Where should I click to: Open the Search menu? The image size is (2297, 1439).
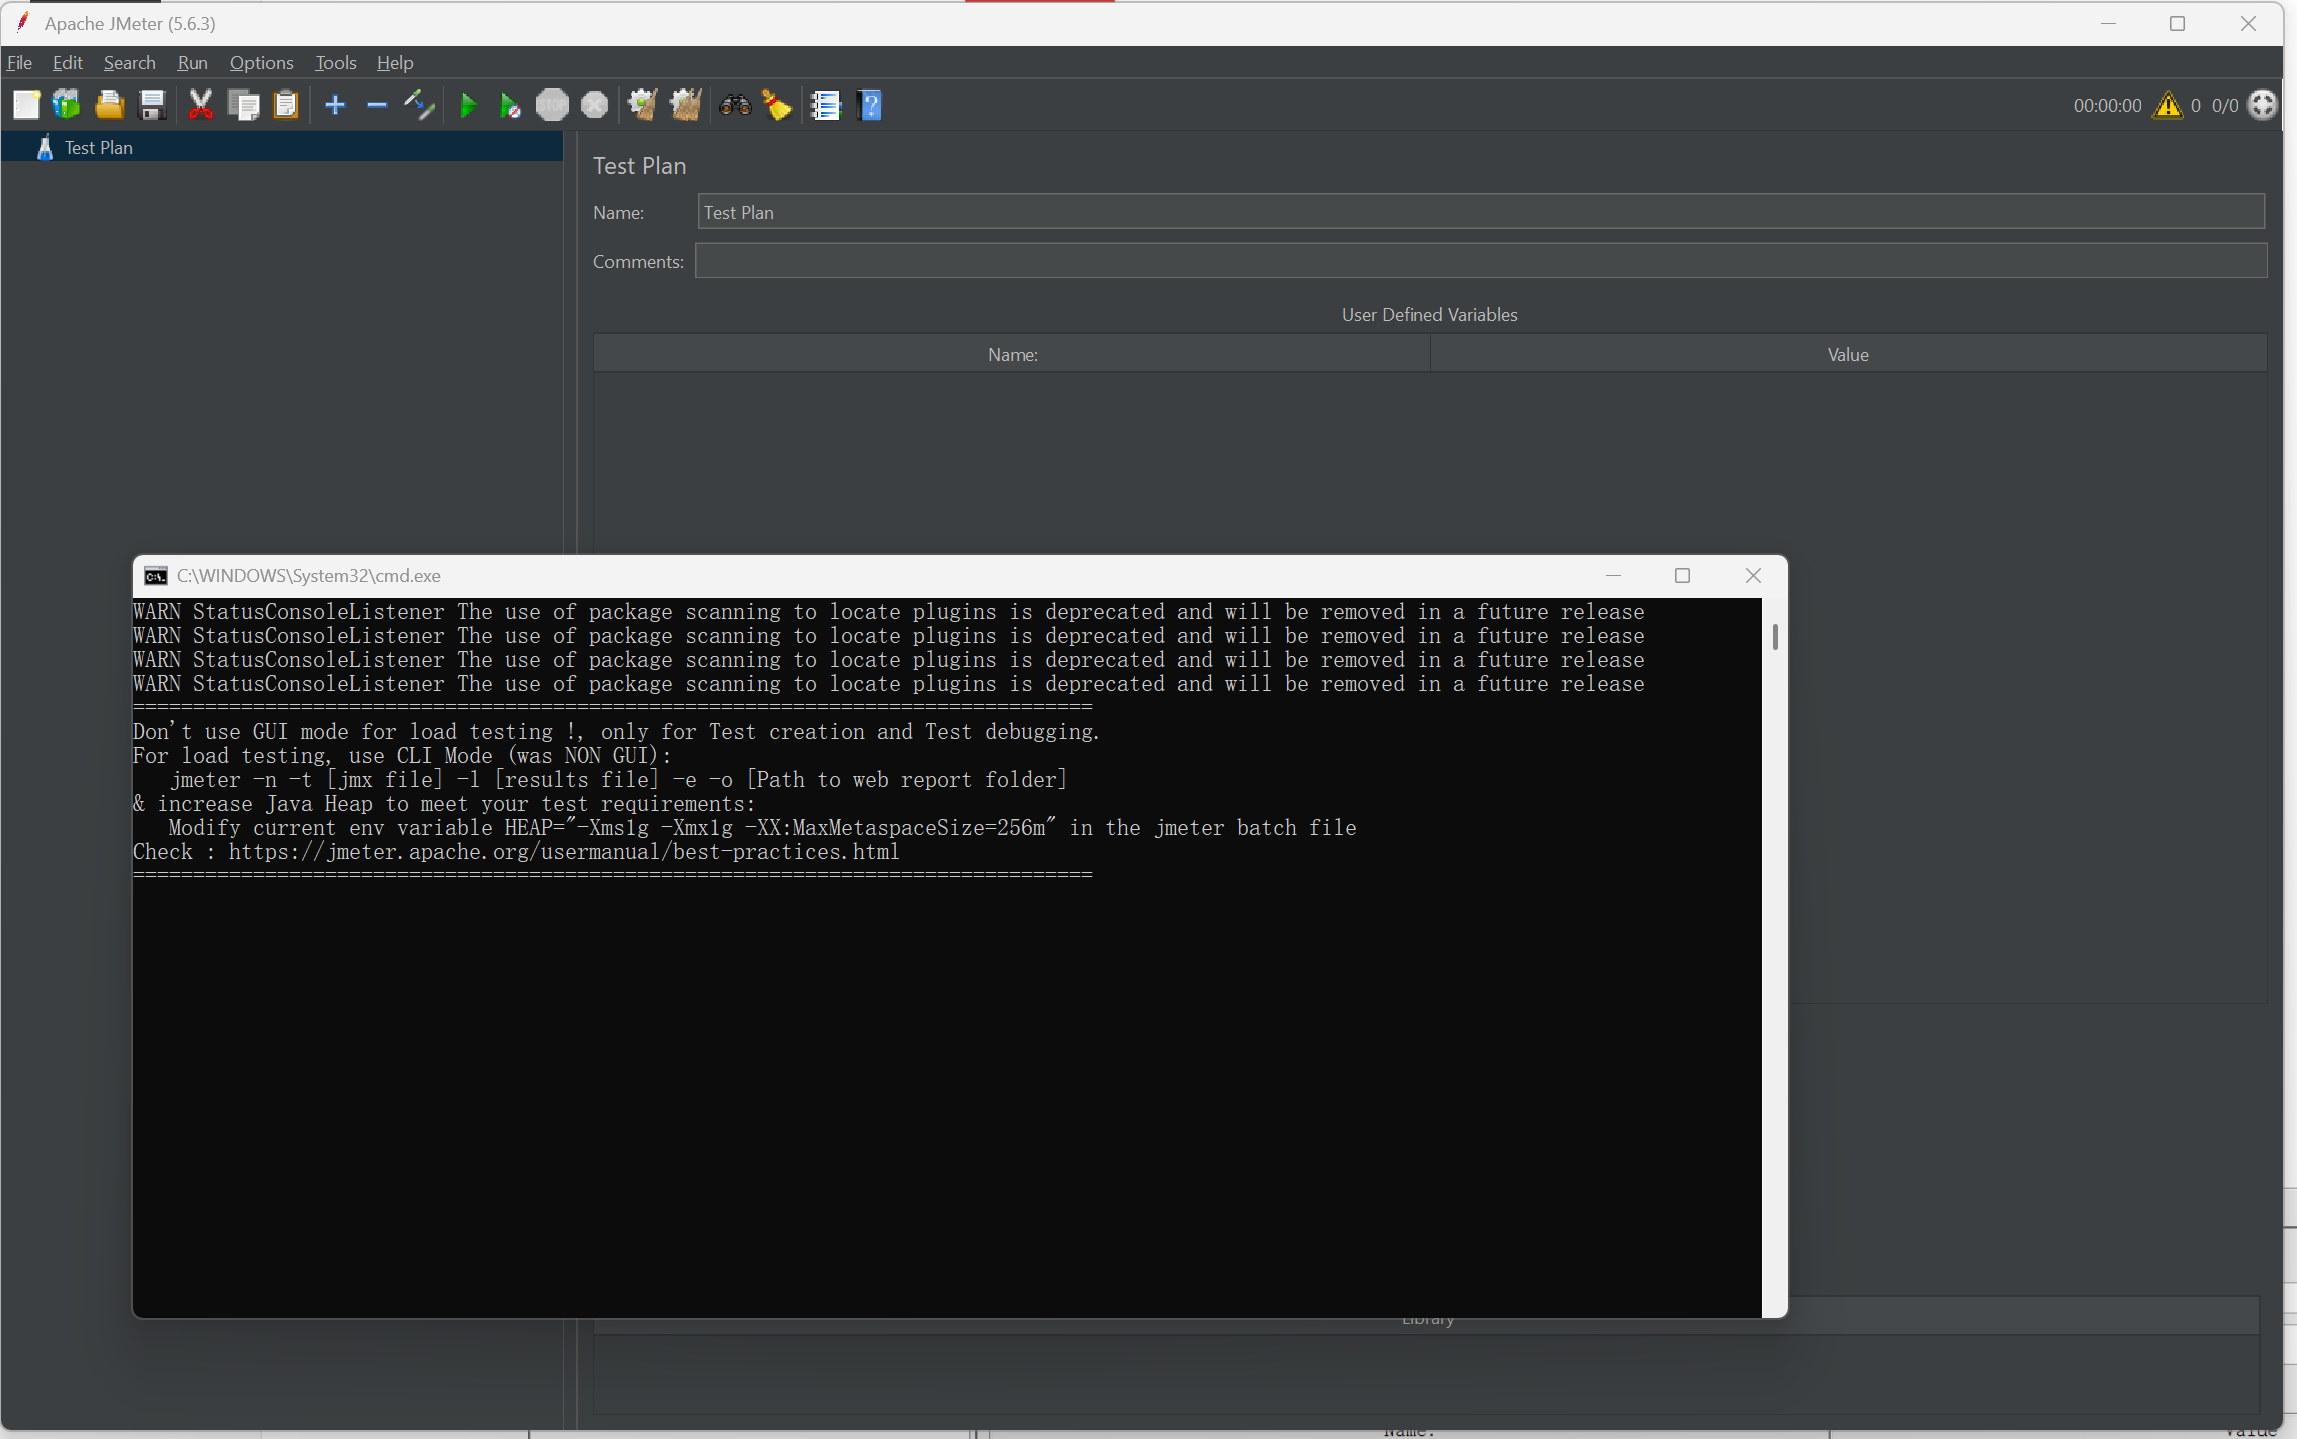click(130, 62)
